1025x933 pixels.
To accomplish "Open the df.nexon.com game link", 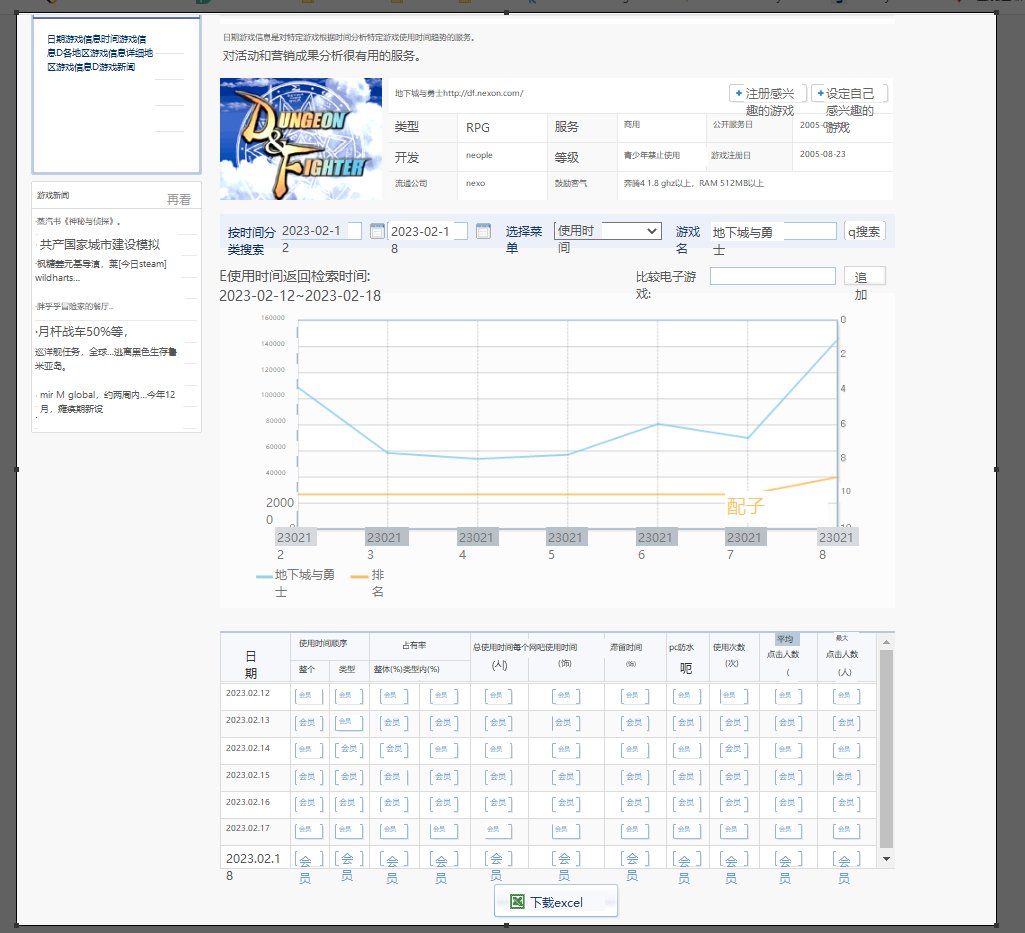I will [x=483, y=93].
